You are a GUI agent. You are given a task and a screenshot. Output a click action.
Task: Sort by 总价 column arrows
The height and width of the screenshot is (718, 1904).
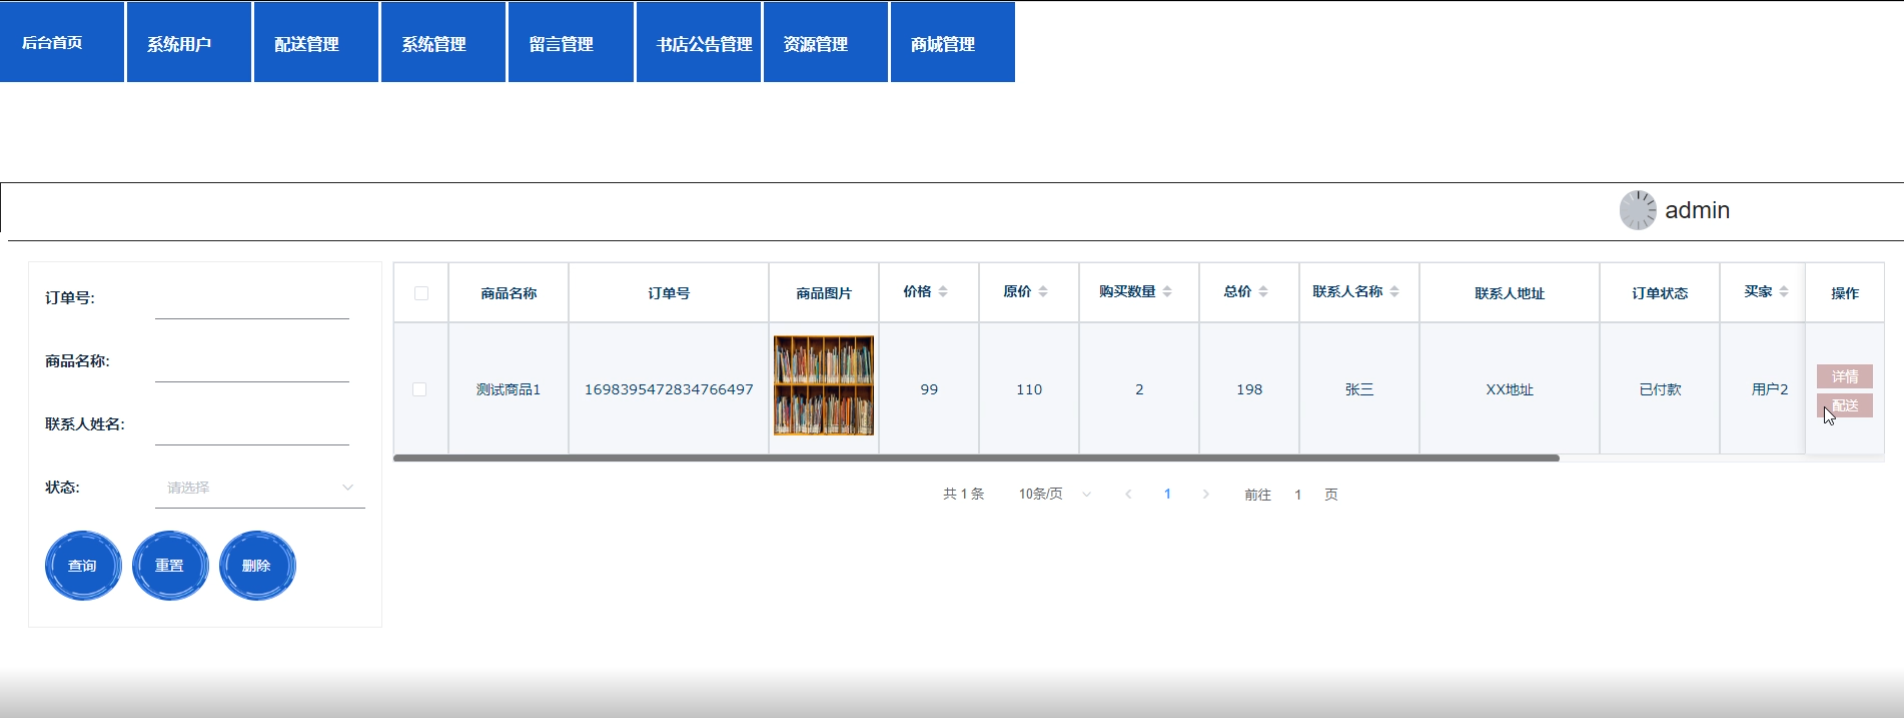1263,292
